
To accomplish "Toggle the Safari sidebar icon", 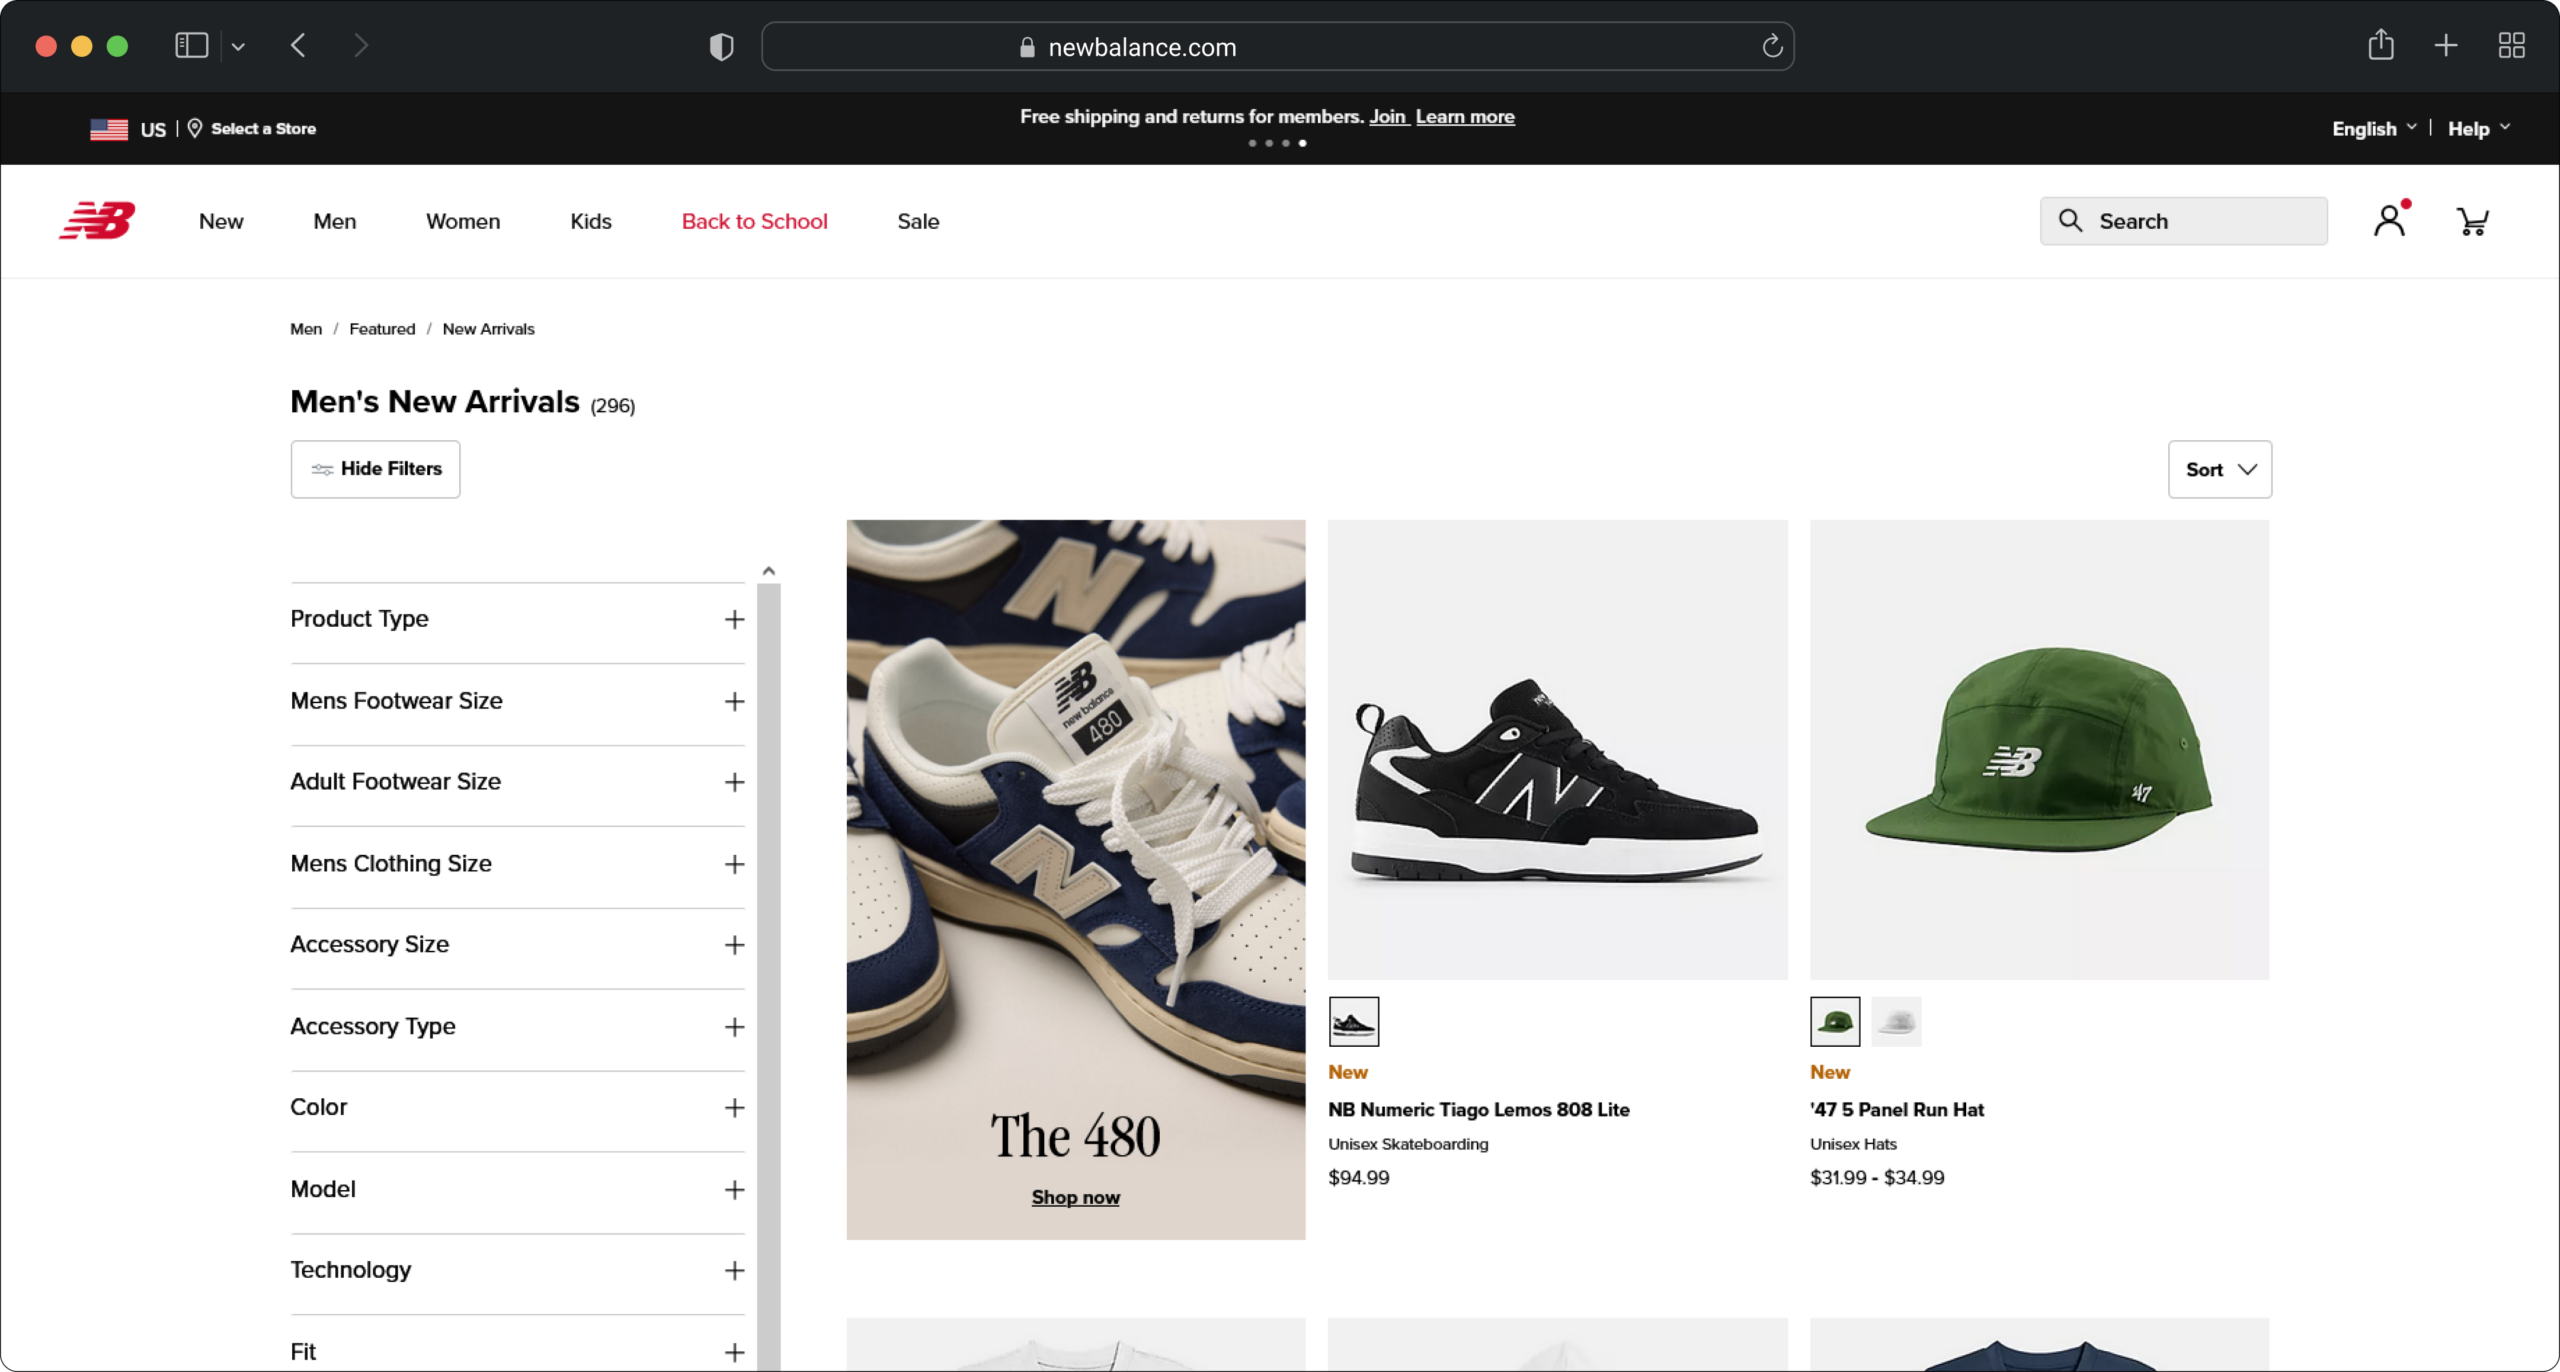I will point(191,45).
